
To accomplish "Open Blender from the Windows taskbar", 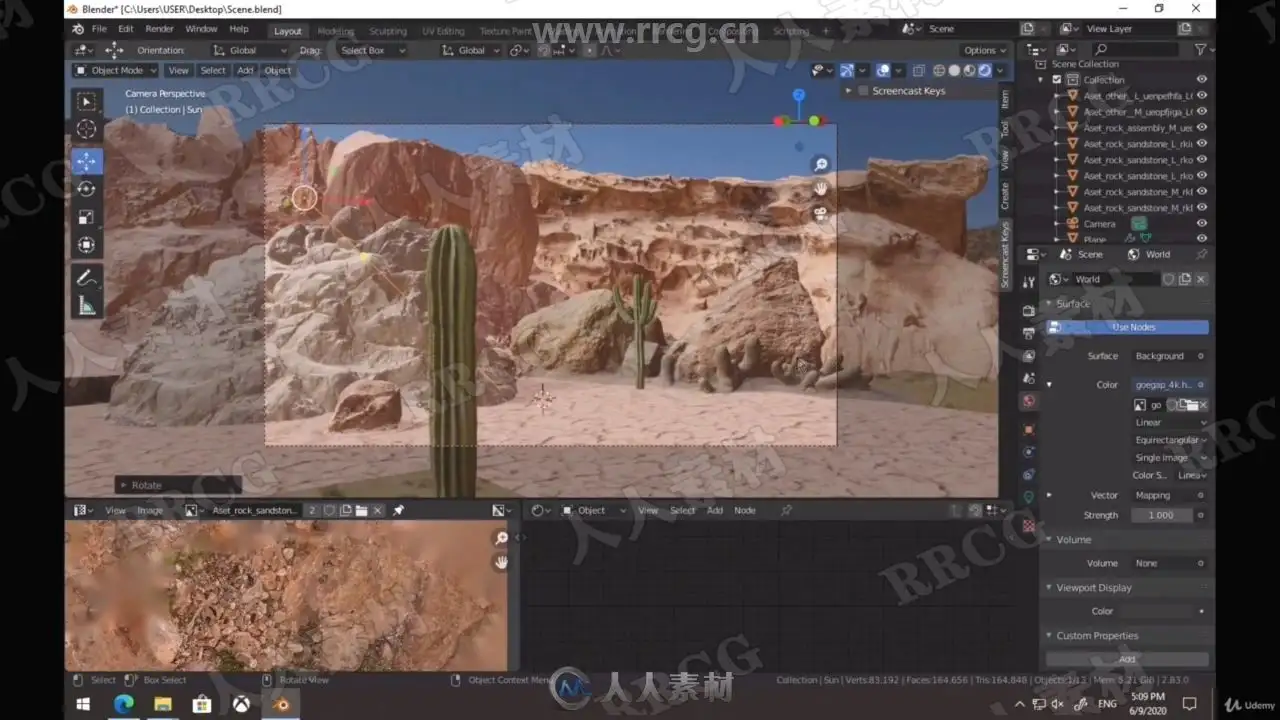I will click(x=281, y=704).
